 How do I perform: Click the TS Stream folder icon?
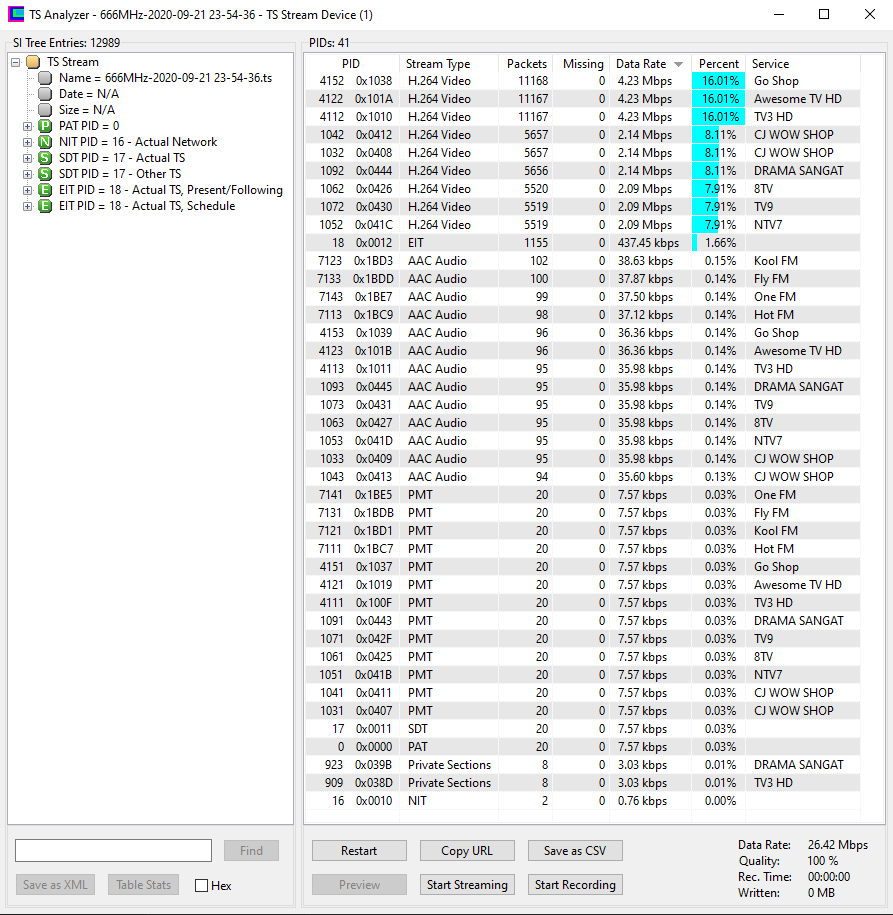[33, 62]
